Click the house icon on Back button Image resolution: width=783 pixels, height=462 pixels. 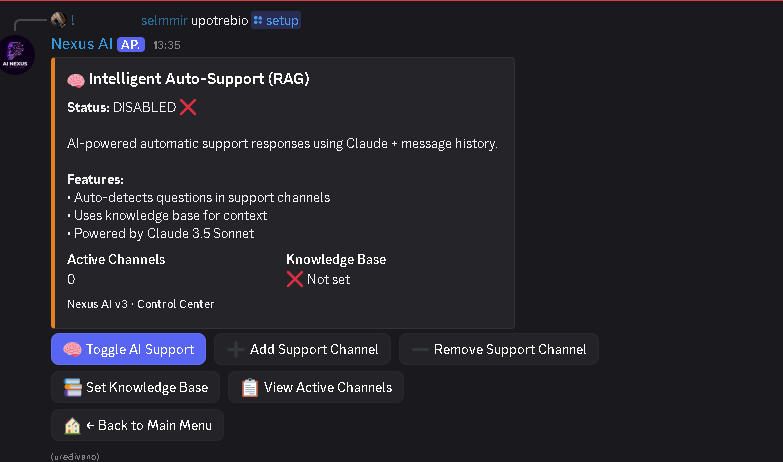coord(72,425)
